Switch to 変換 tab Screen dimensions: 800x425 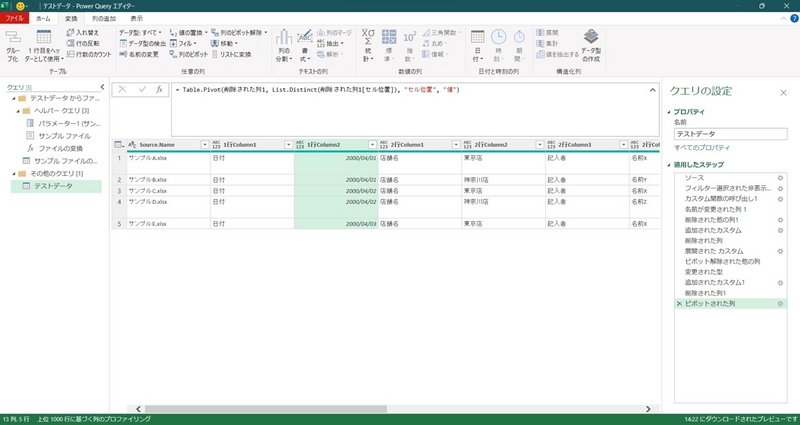coord(71,18)
